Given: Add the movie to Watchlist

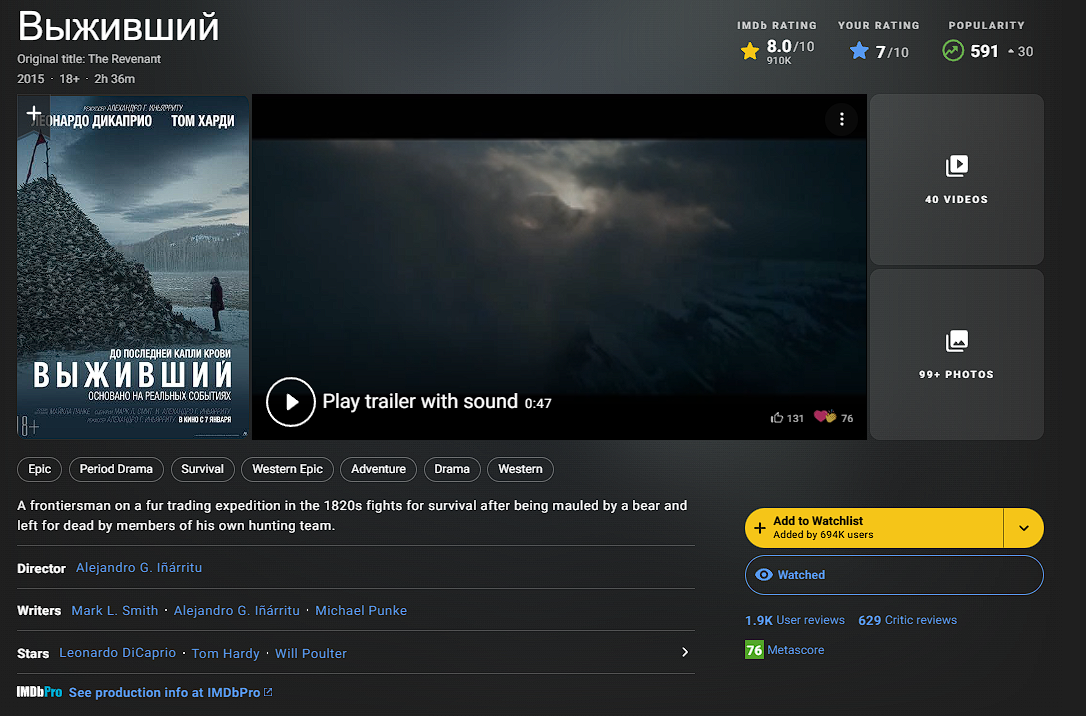Looking at the screenshot, I should (874, 528).
